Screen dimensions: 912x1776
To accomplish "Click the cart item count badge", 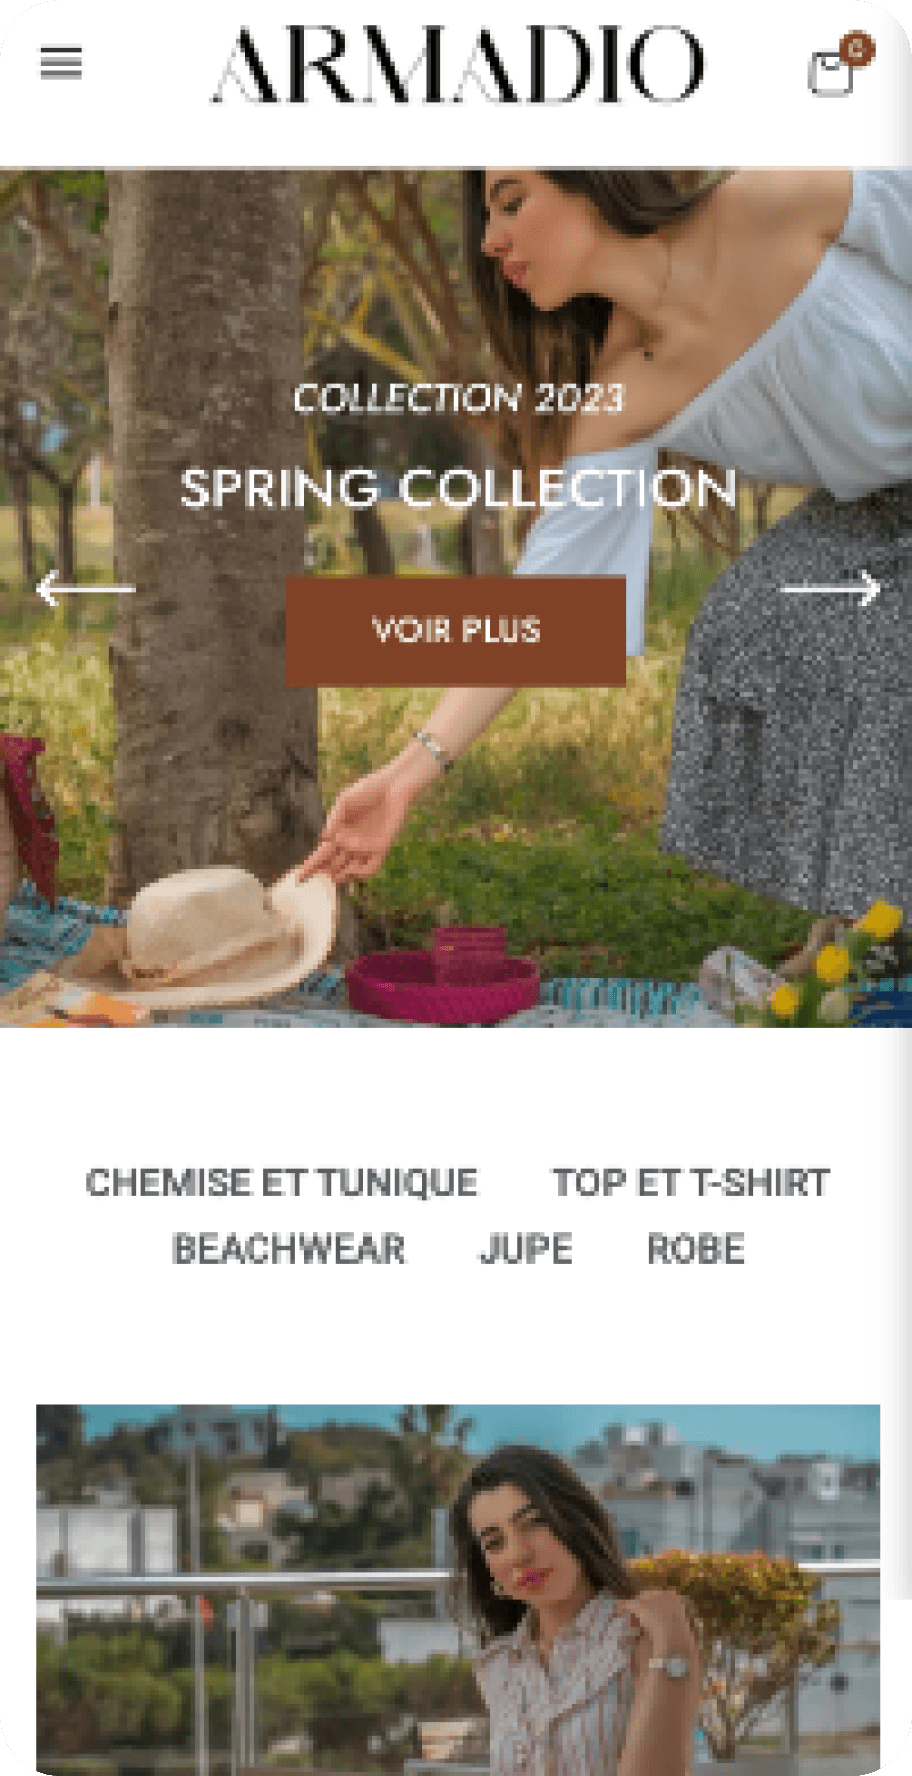I will click(857, 47).
